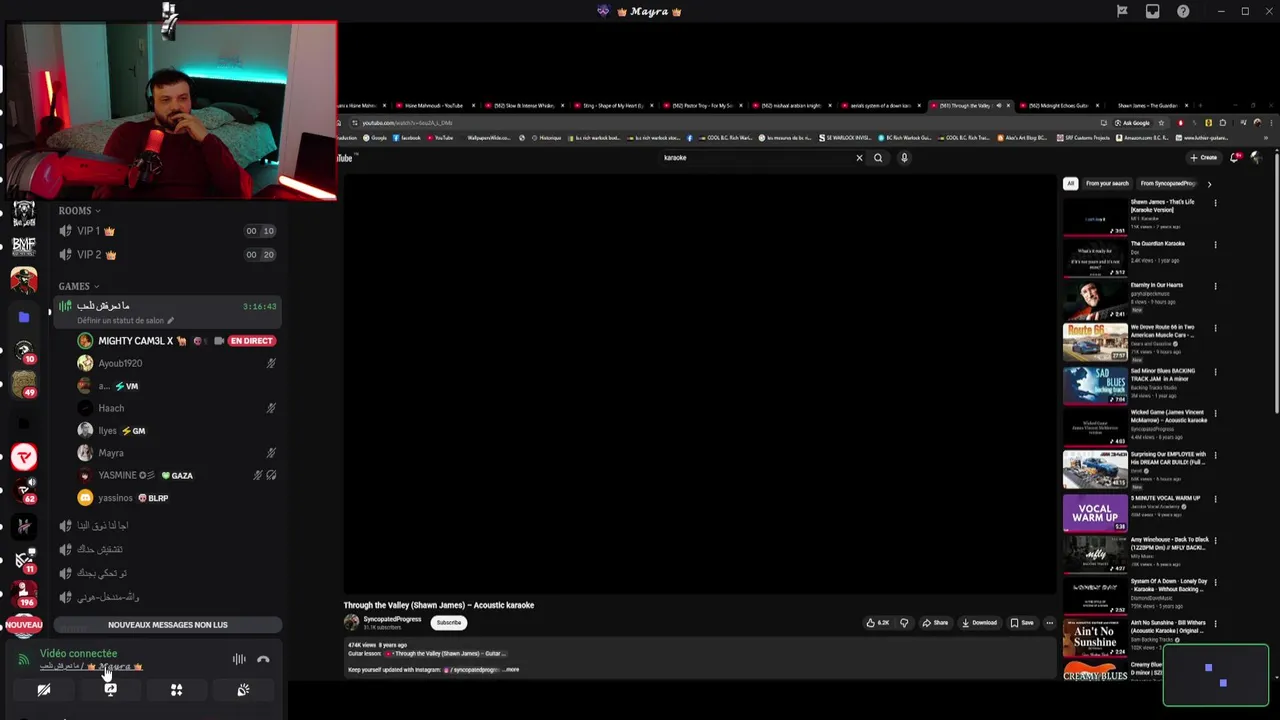This screenshot has height=720, width=1280.
Task: Open Discord help icon
Action: click(x=1183, y=11)
